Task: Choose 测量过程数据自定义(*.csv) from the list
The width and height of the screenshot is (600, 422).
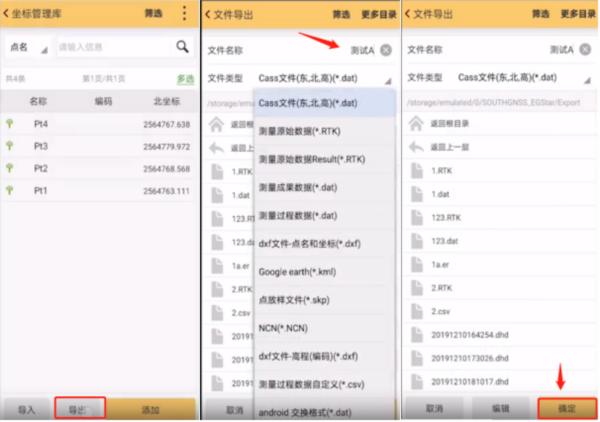Action: pos(324,384)
